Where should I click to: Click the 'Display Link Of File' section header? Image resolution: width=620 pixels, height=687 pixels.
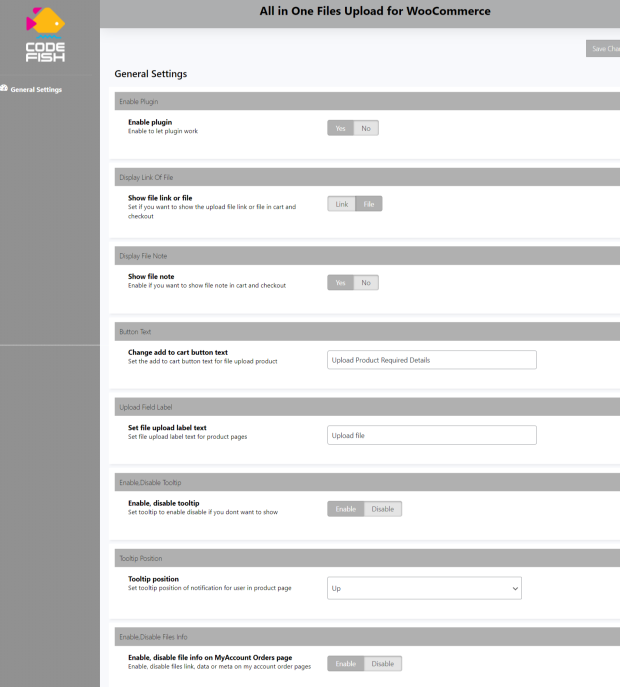[367, 177]
